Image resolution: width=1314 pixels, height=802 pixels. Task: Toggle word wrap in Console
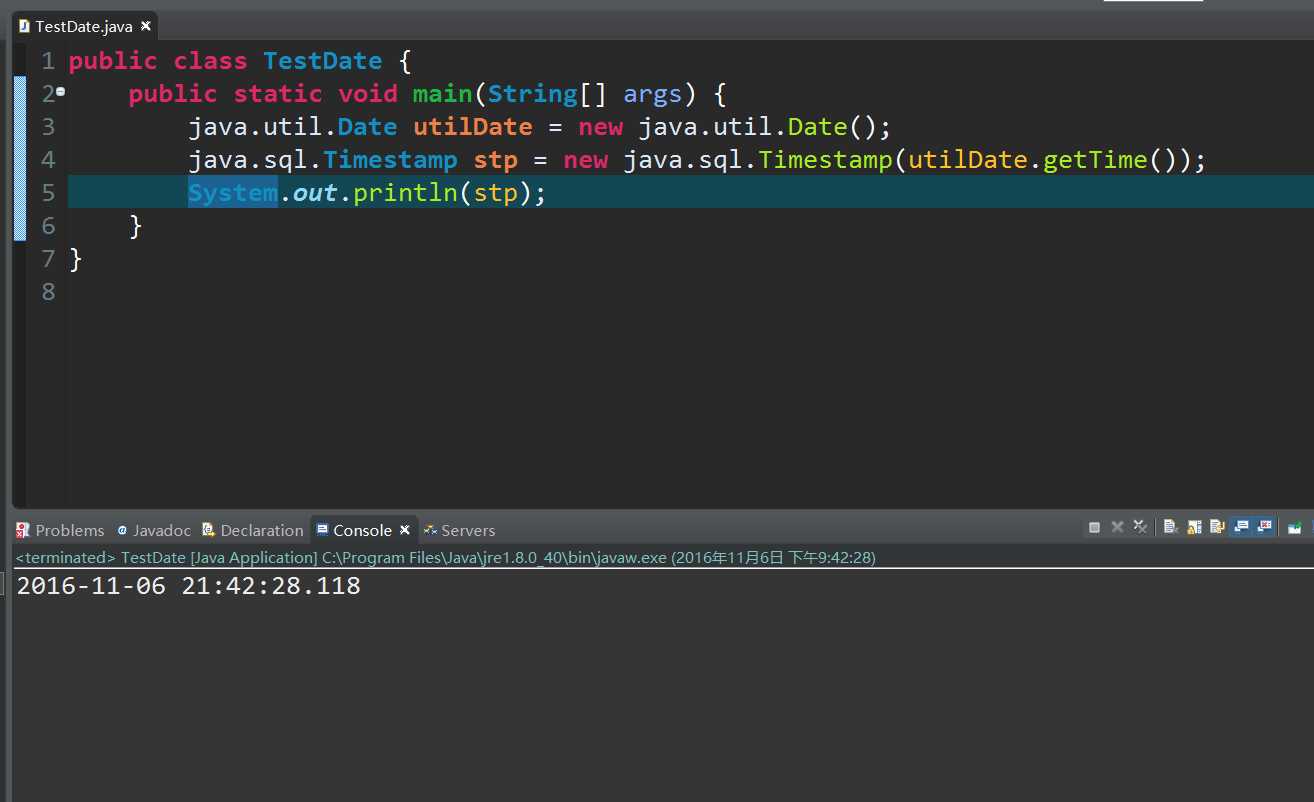[1217, 527]
